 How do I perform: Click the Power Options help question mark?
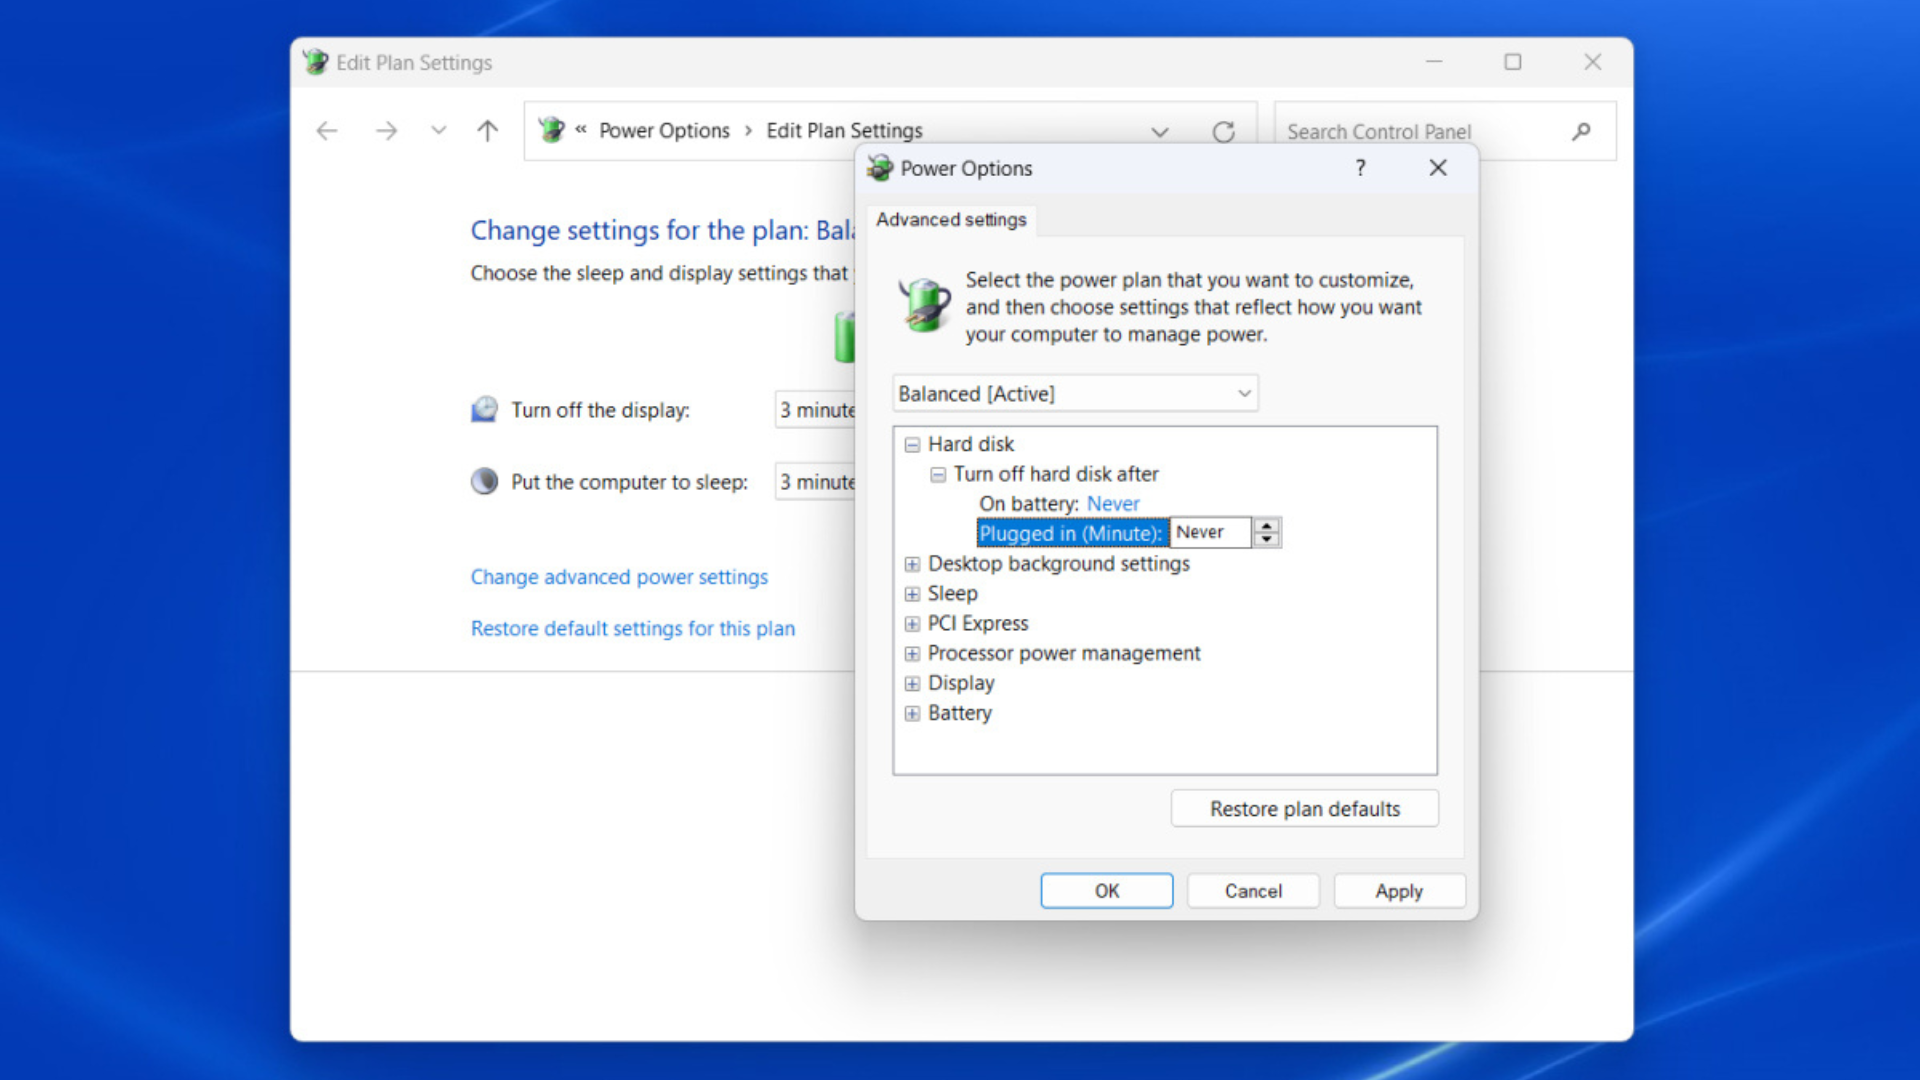pyautogui.click(x=1360, y=168)
